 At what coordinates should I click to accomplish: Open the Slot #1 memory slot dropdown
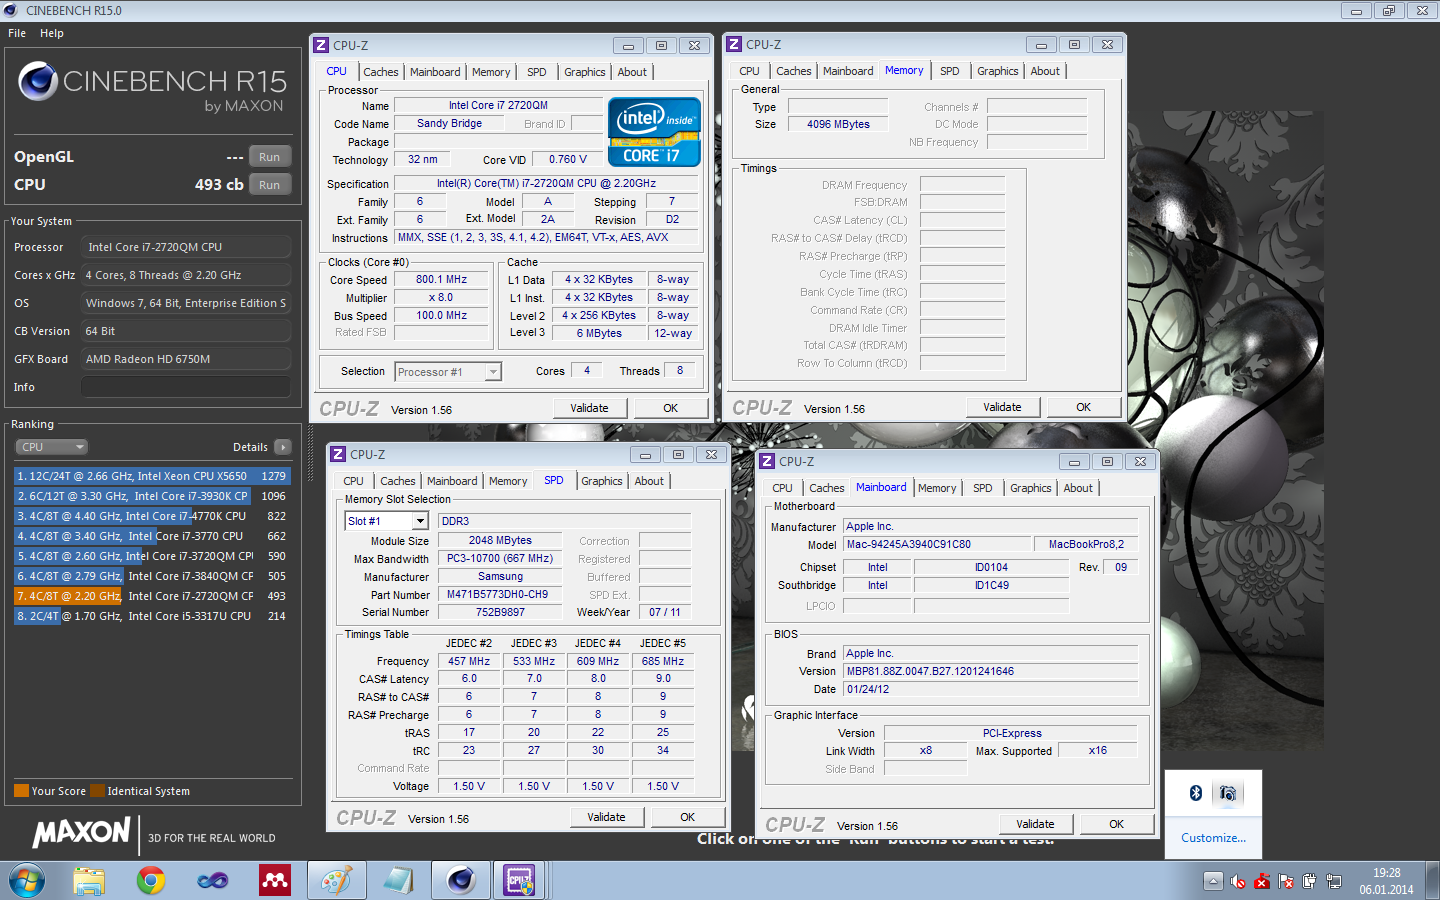pos(420,521)
